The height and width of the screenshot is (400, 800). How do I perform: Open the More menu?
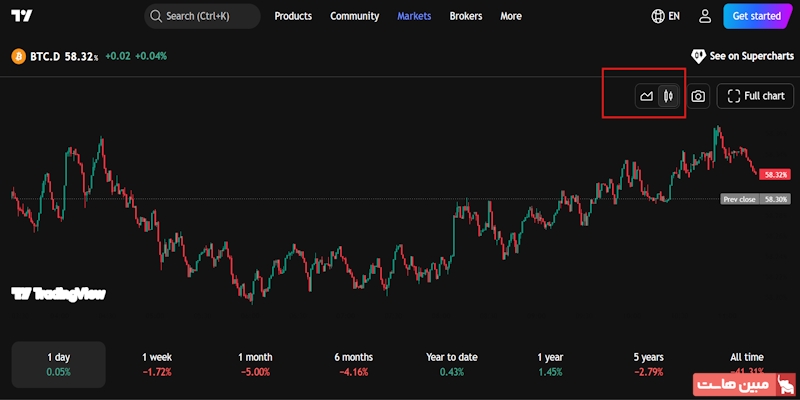click(x=511, y=16)
